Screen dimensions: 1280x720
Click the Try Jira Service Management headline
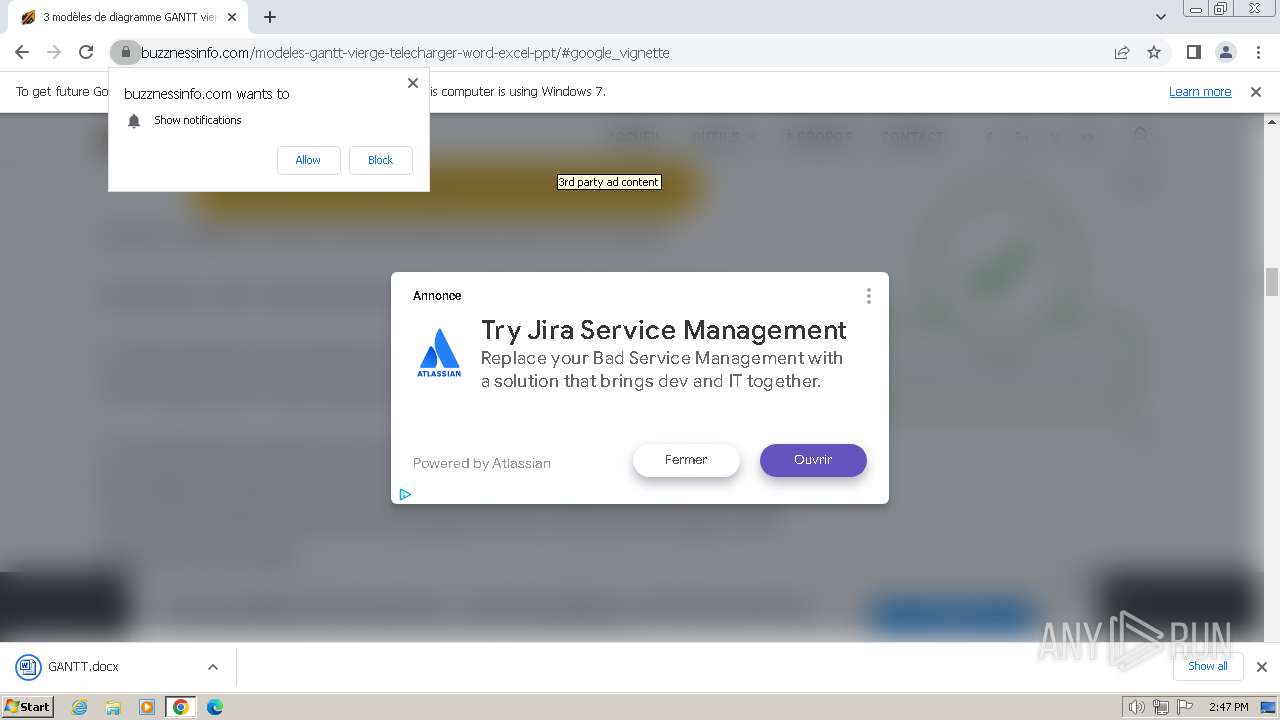(x=664, y=330)
